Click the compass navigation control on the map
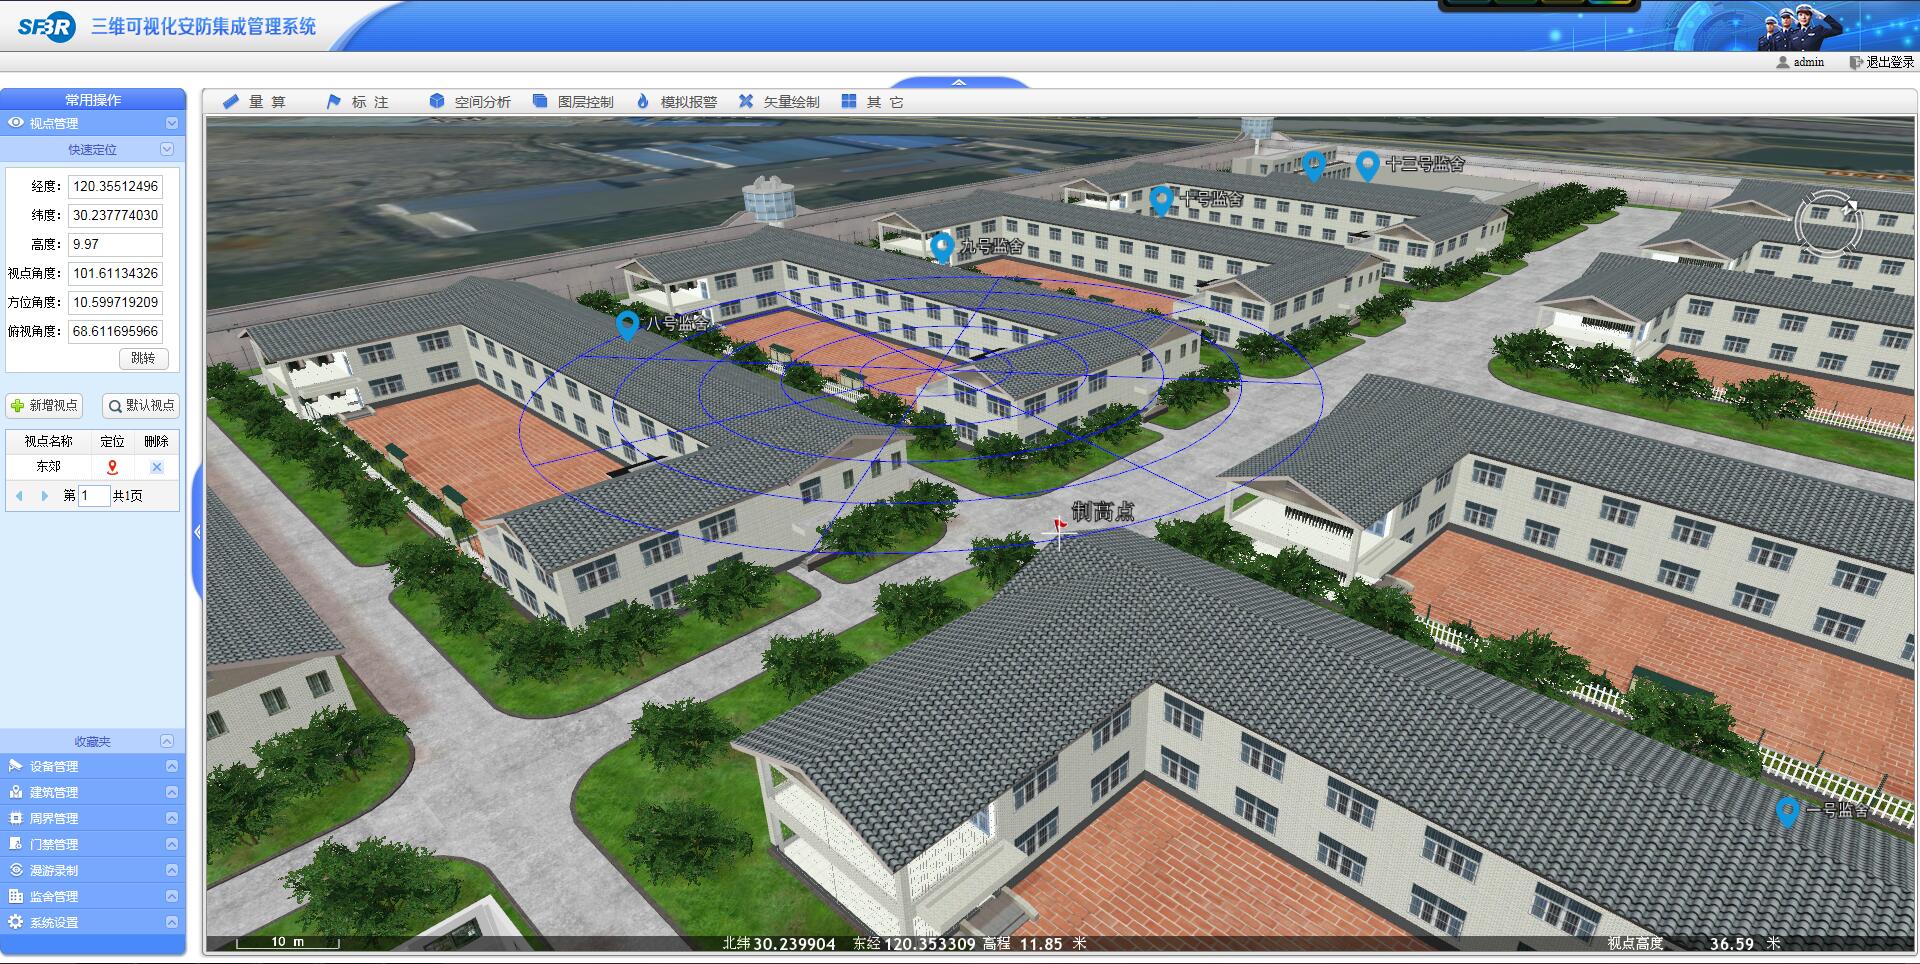 (1828, 224)
